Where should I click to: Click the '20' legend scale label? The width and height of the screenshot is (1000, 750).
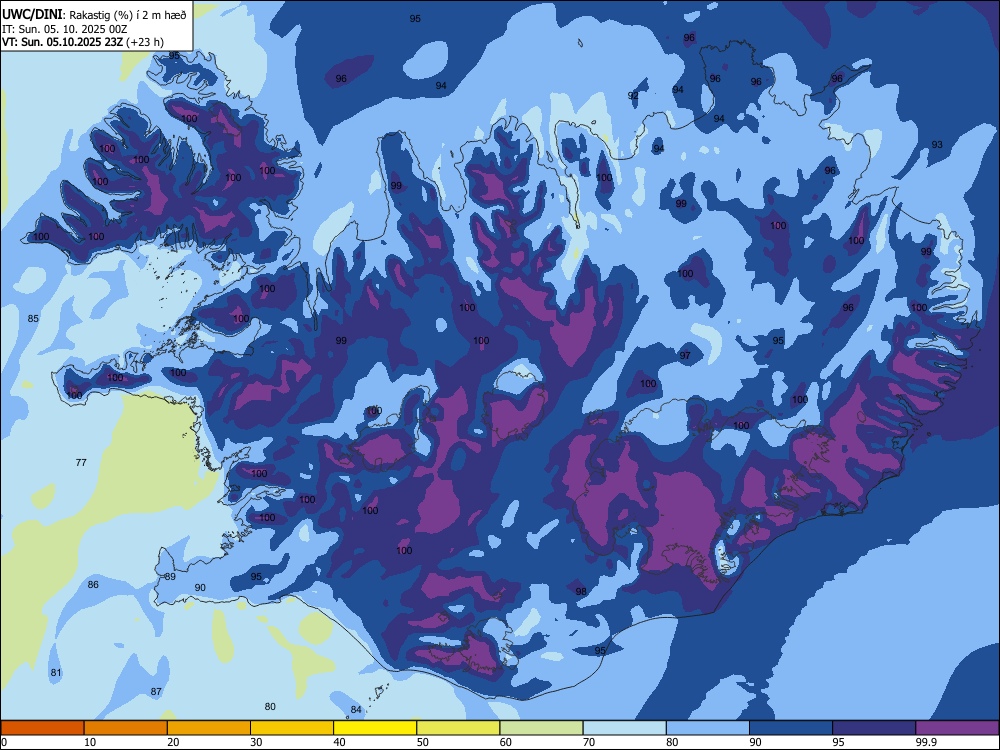[173, 742]
